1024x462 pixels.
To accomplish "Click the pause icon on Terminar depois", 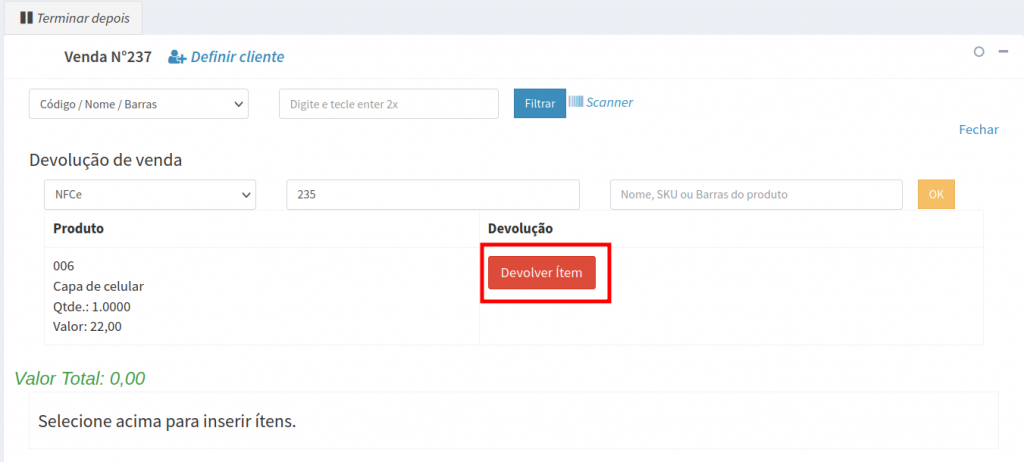I will [x=26, y=18].
